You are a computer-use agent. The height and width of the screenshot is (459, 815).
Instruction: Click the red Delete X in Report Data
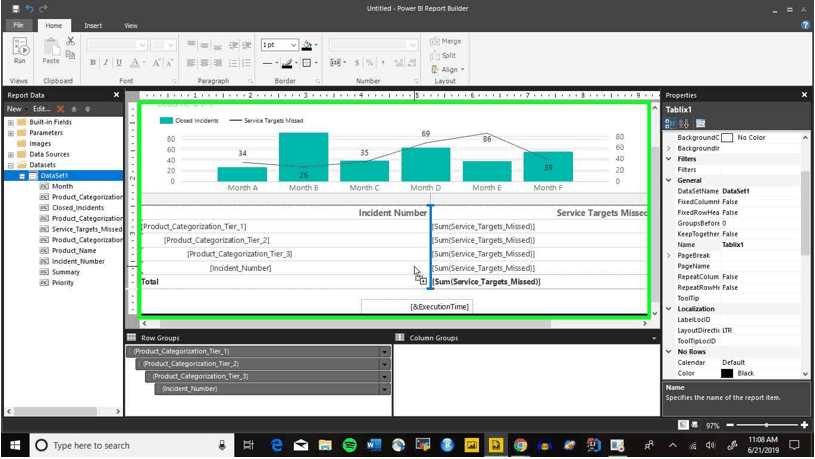60,109
